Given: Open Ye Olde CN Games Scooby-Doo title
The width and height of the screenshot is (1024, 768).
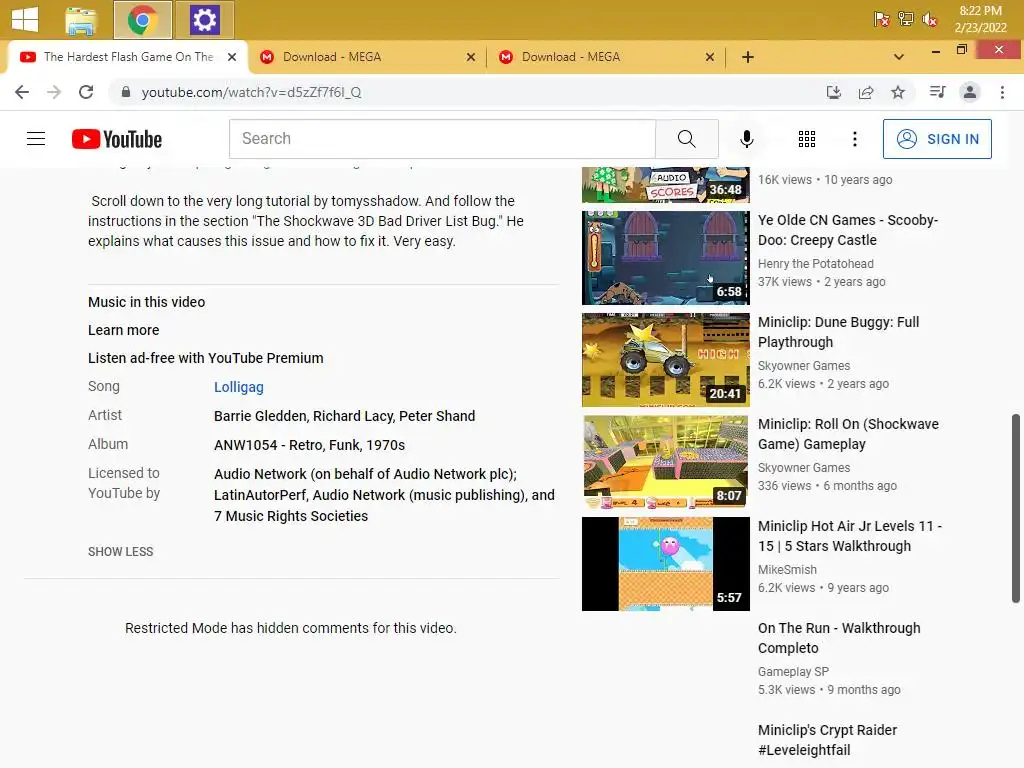Looking at the screenshot, I should point(848,230).
